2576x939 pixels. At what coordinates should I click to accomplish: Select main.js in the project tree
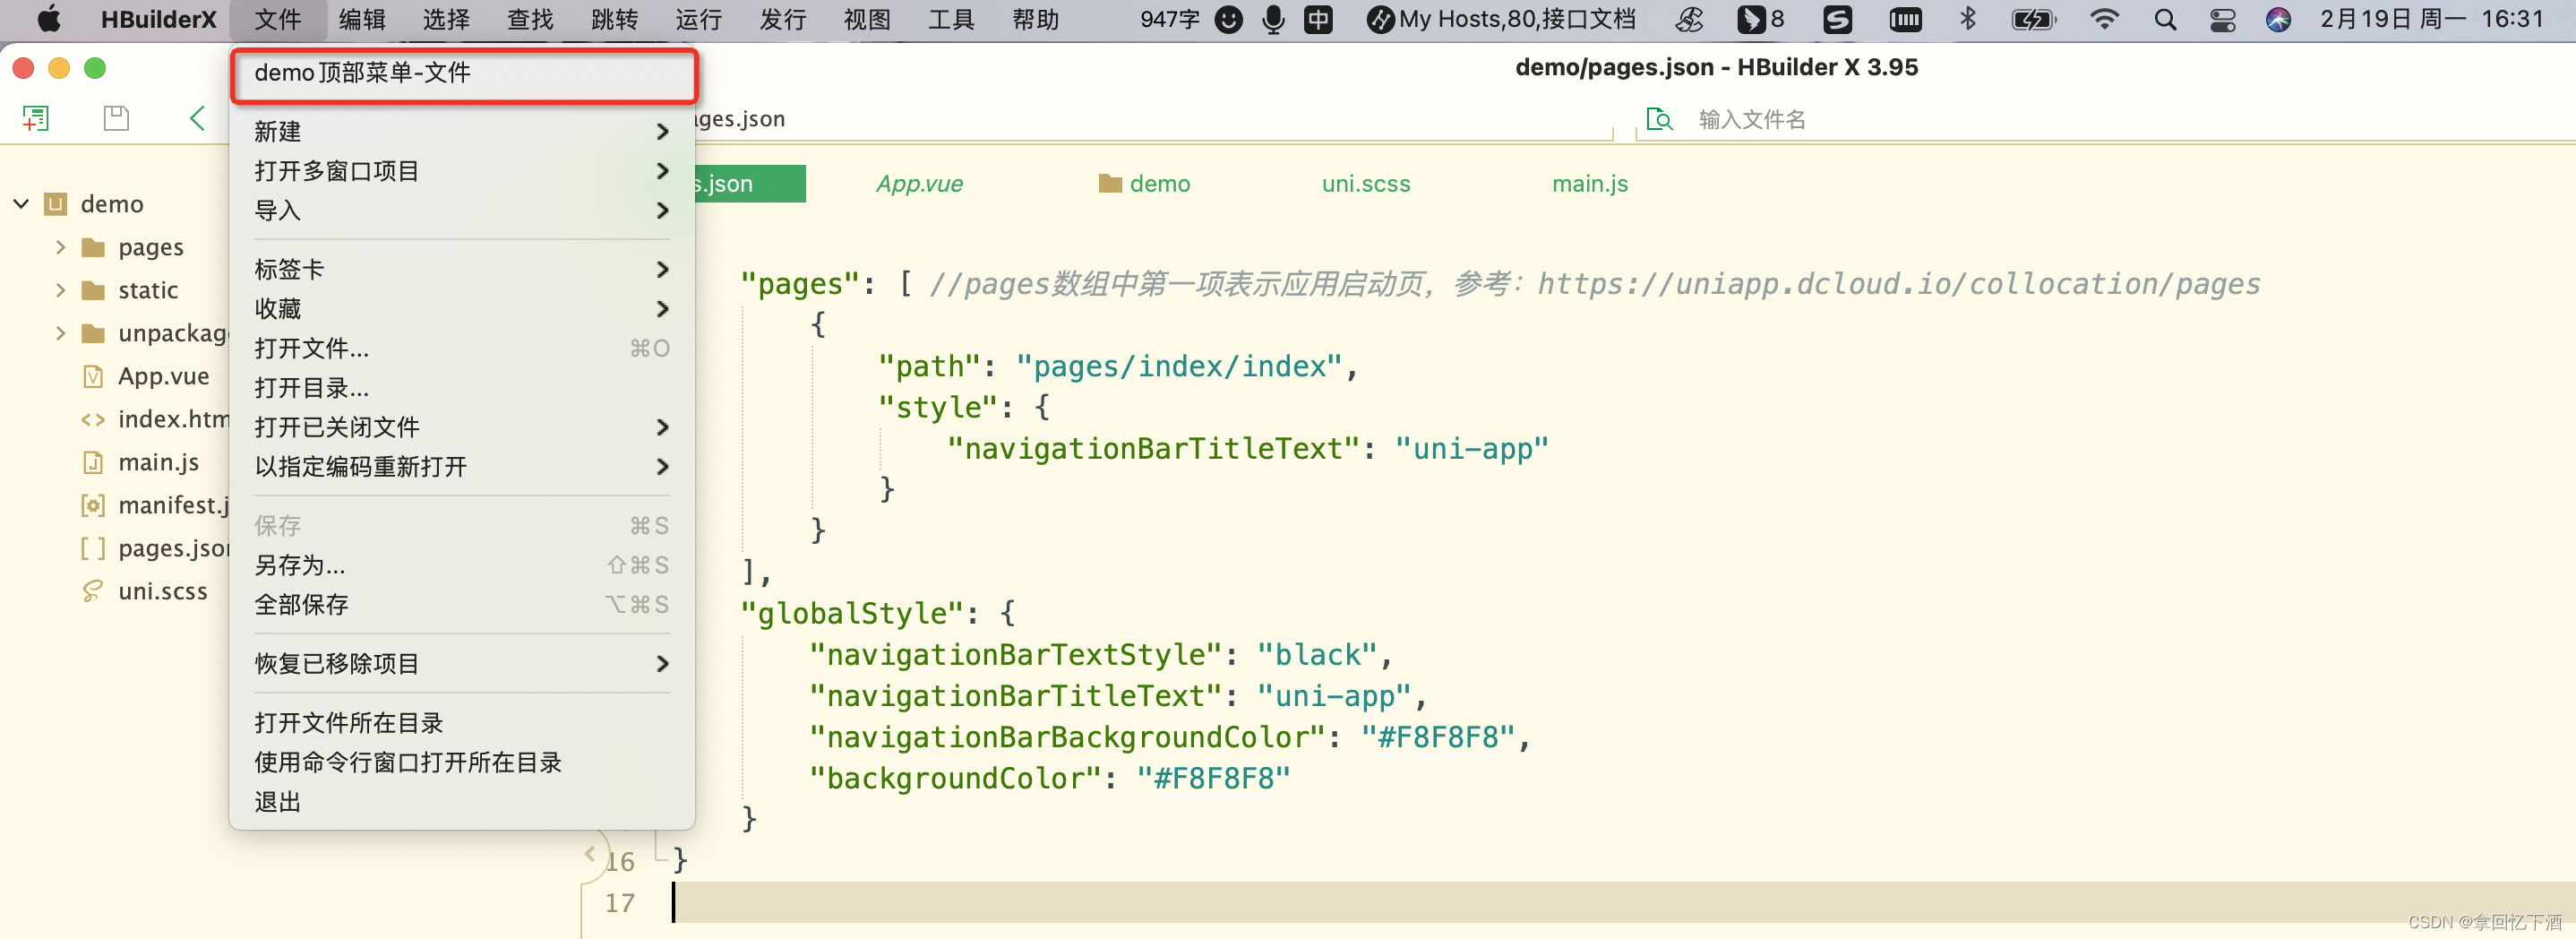[158, 463]
